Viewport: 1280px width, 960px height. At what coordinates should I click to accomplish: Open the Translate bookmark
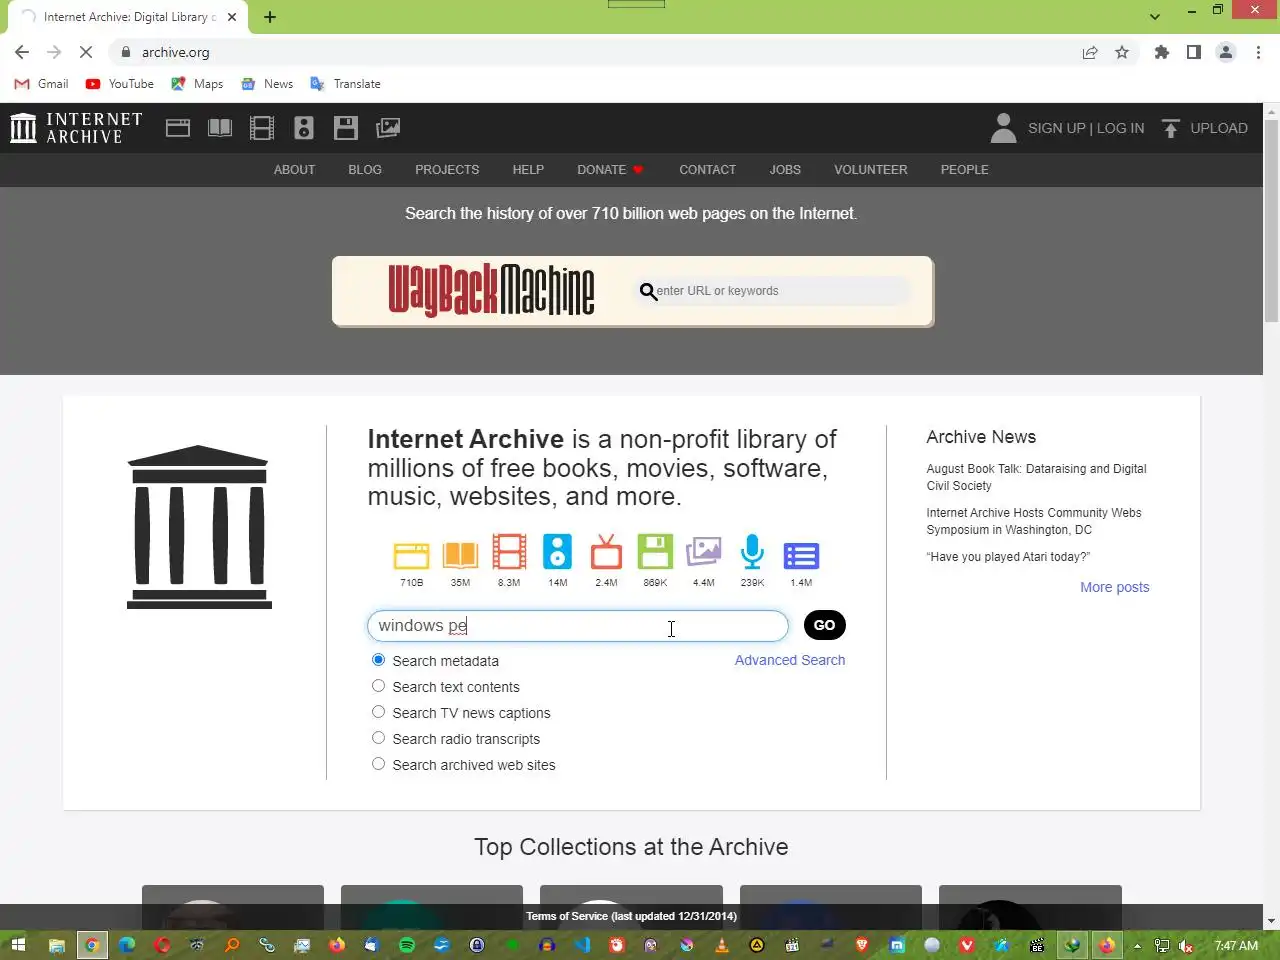click(x=345, y=84)
